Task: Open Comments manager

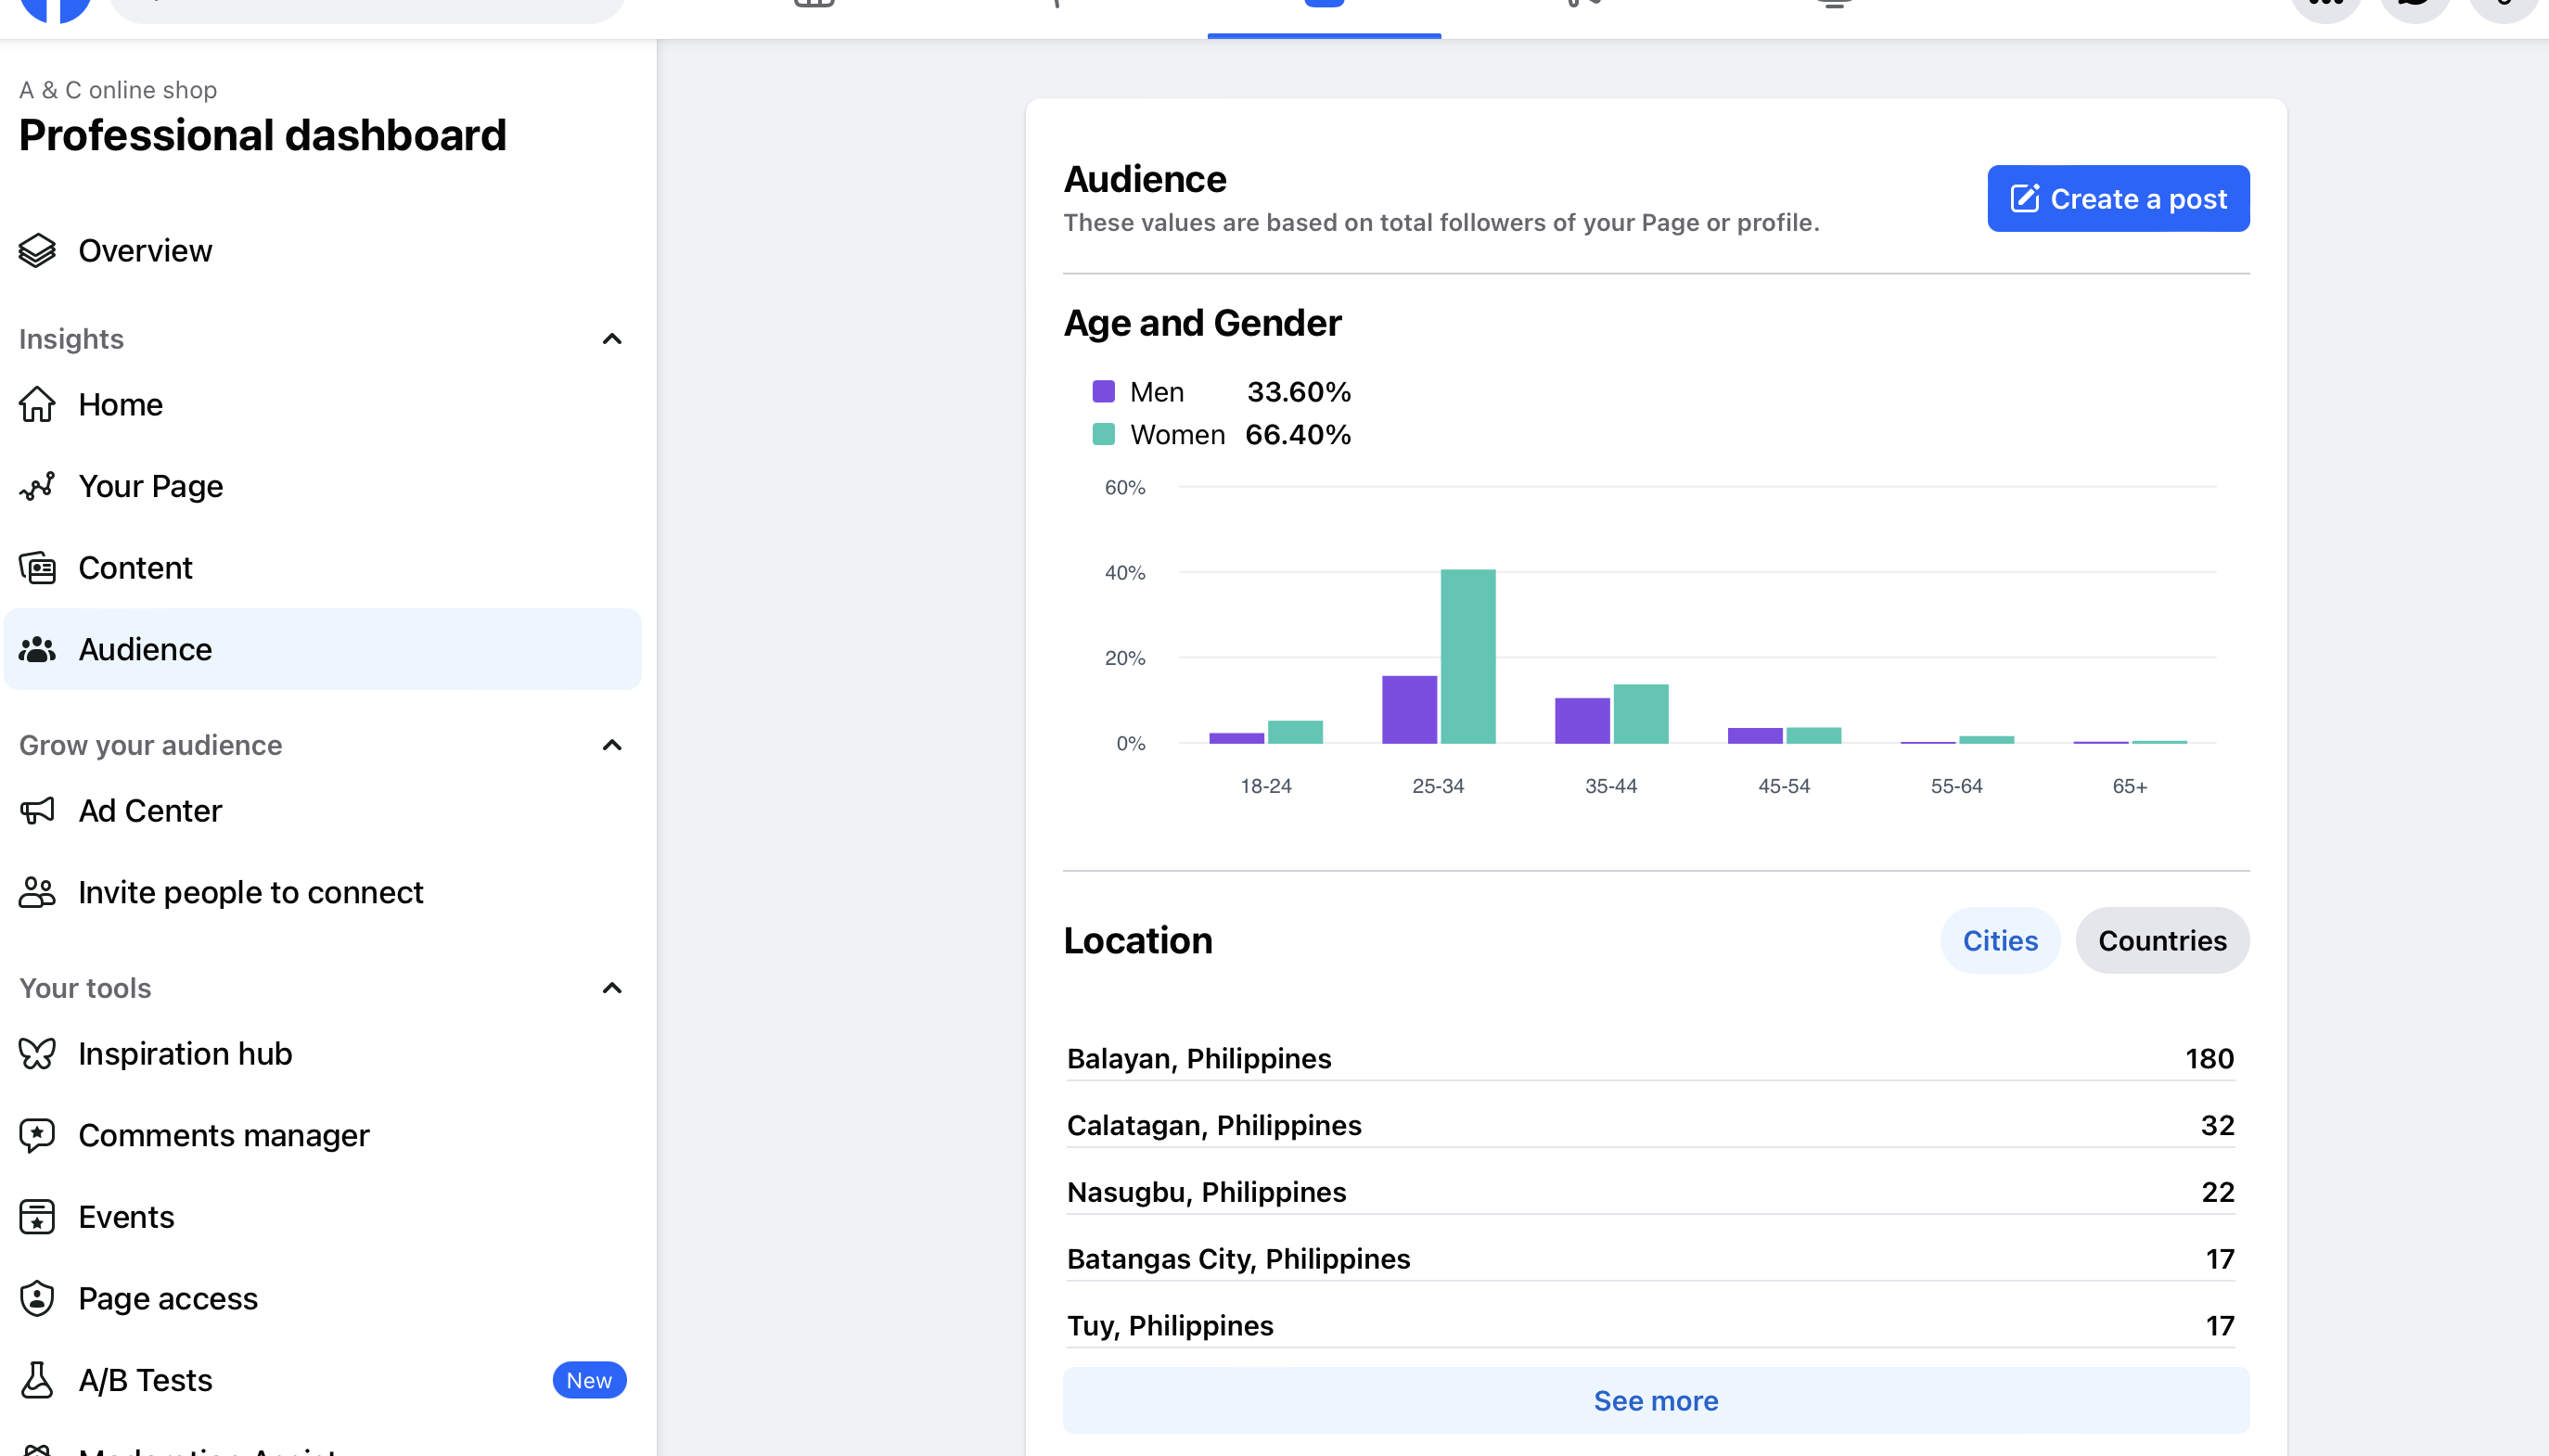Action: click(x=322, y=1136)
